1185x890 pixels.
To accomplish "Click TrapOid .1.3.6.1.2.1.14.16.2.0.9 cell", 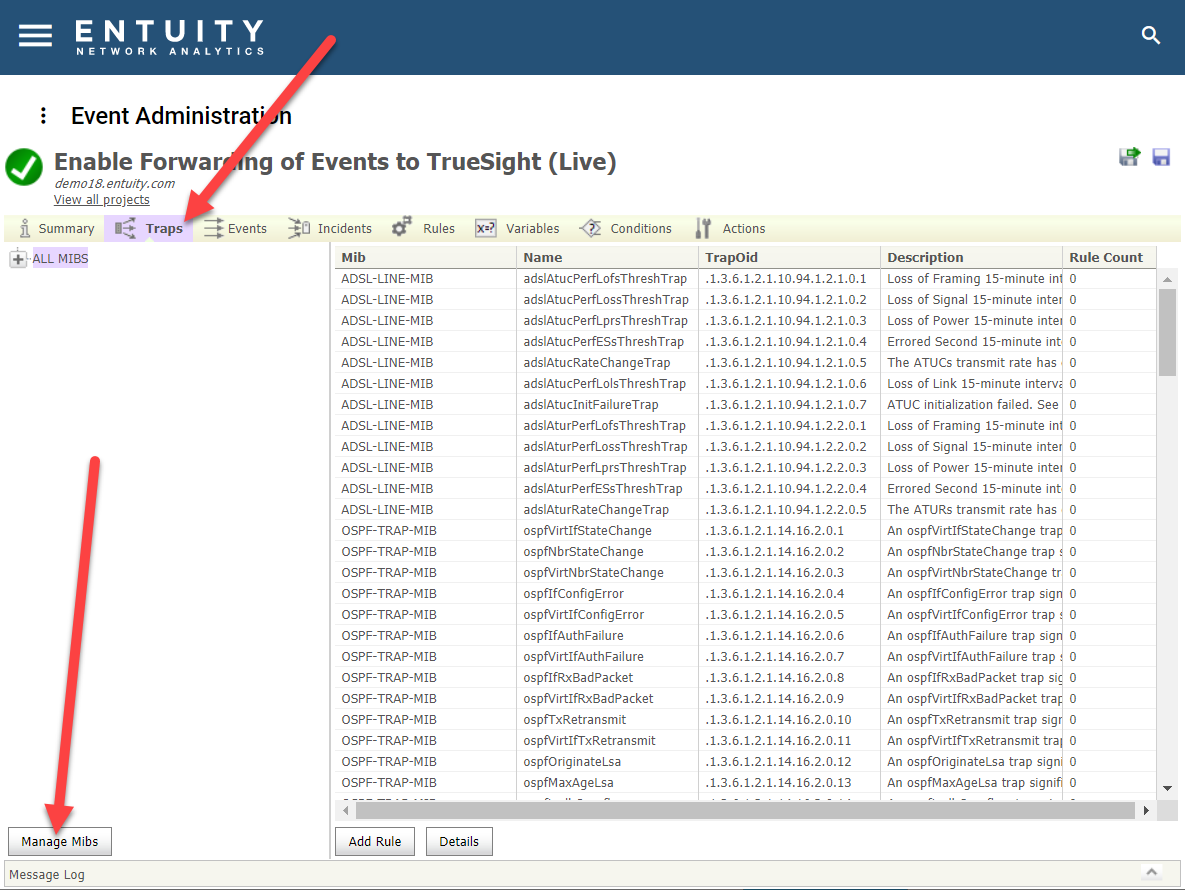I will point(790,699).
